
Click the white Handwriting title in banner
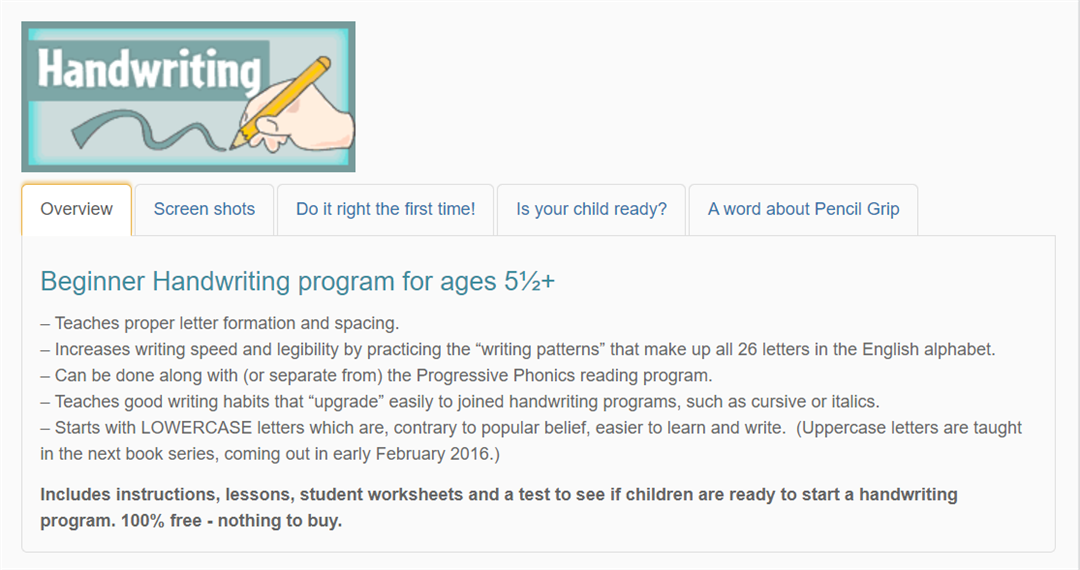(149, 70)
